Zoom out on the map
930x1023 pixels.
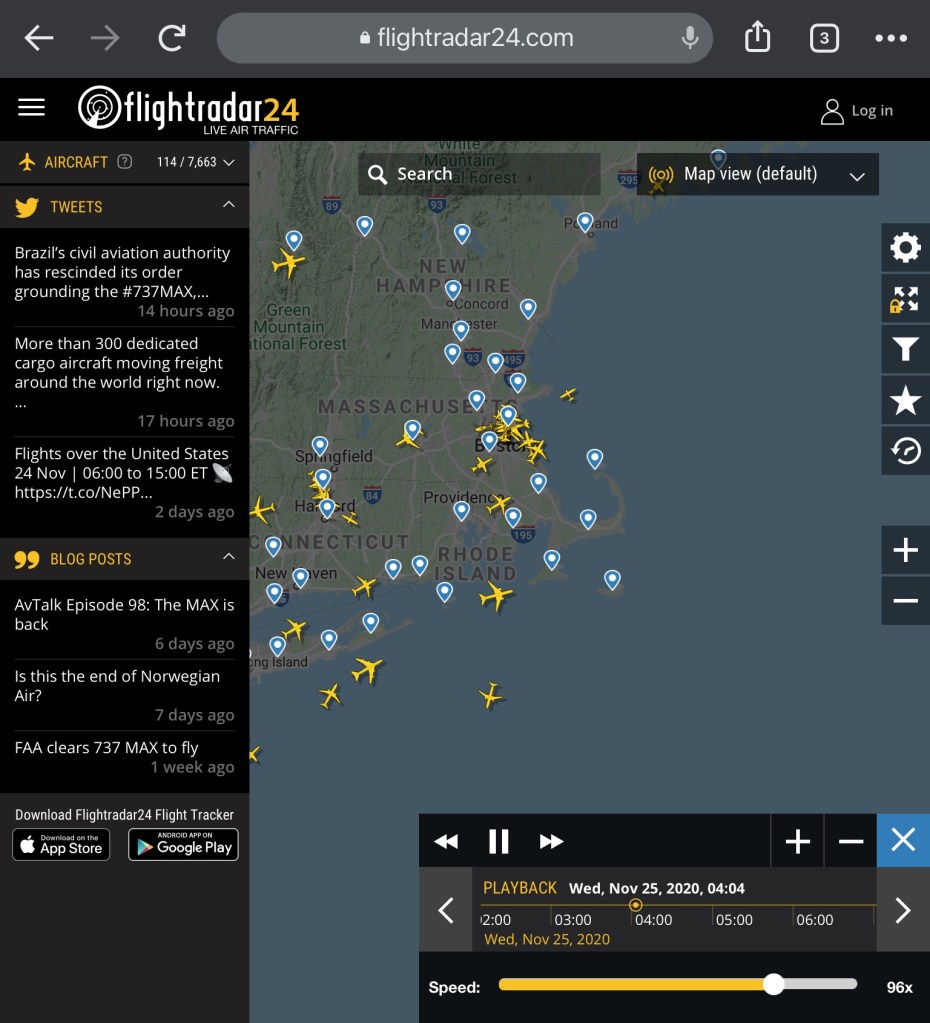(905, 601)
